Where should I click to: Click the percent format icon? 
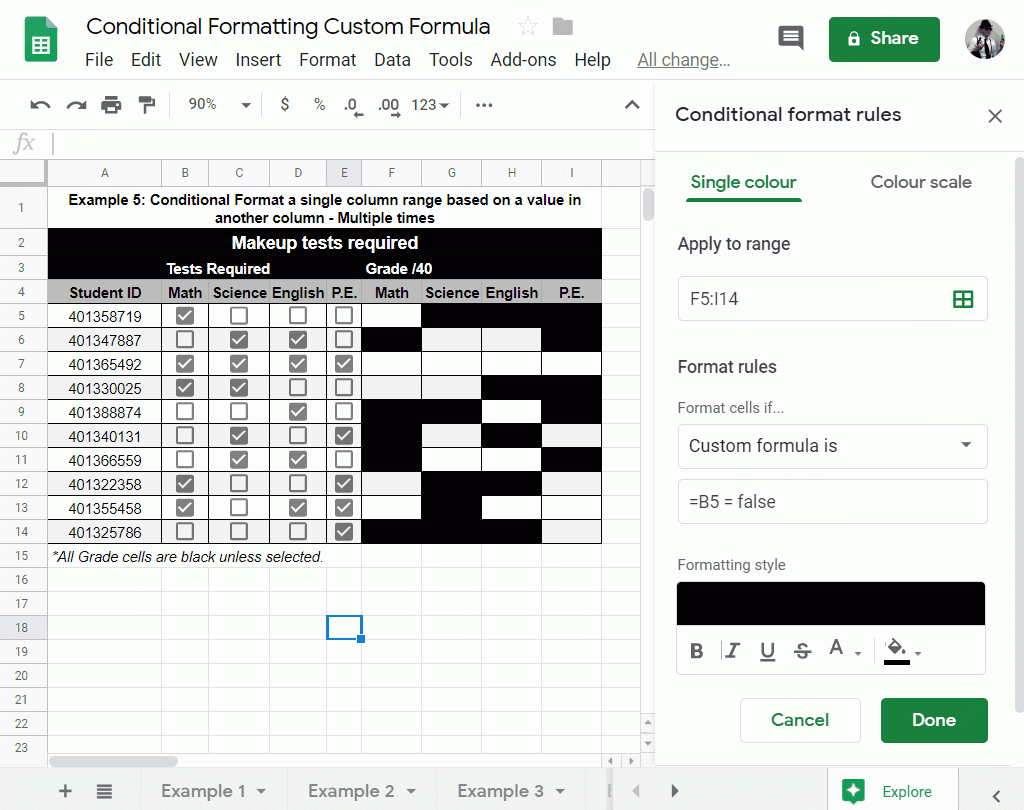(x=319, y=104)
